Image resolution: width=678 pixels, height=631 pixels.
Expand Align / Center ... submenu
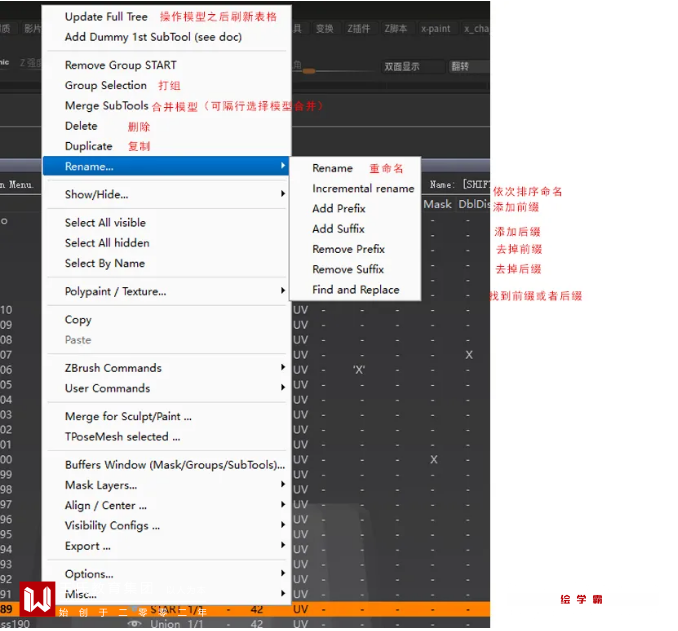pos(166,506)
